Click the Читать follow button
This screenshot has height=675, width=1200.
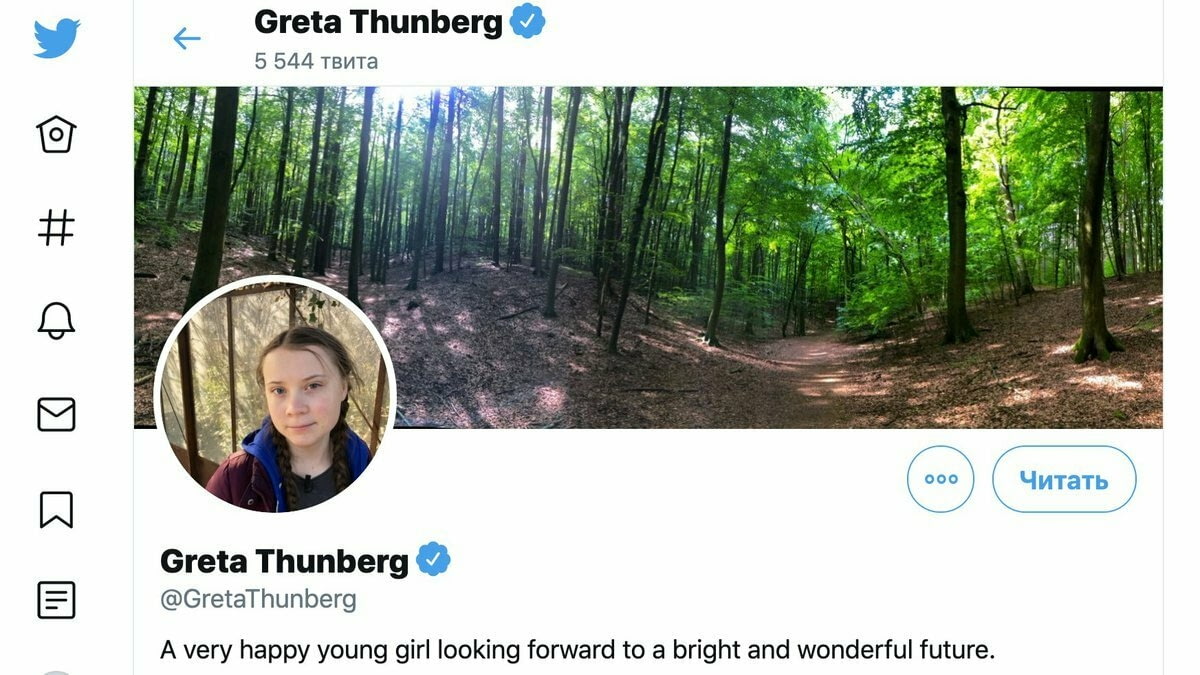(x=1064, y=479)
